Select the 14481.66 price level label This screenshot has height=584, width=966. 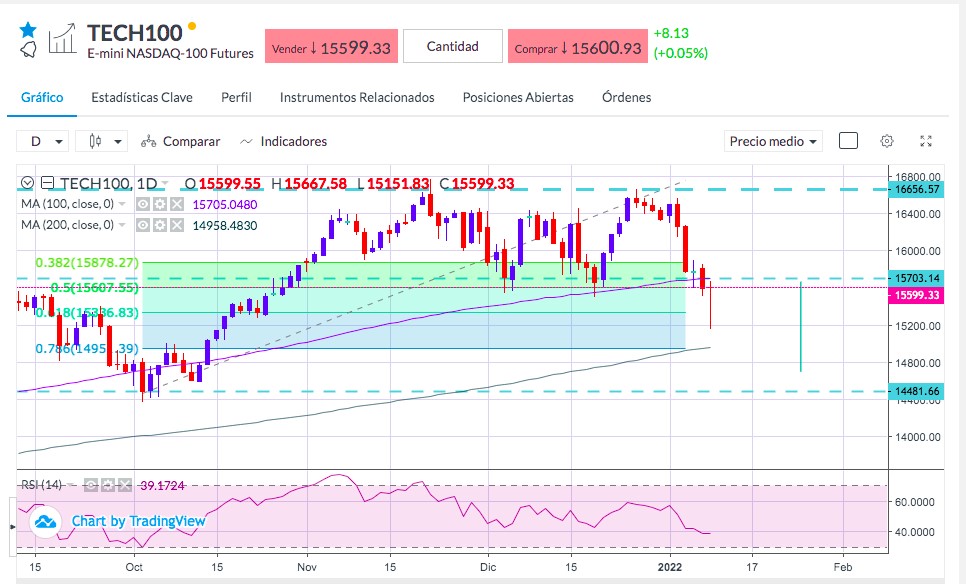point(916,391)
